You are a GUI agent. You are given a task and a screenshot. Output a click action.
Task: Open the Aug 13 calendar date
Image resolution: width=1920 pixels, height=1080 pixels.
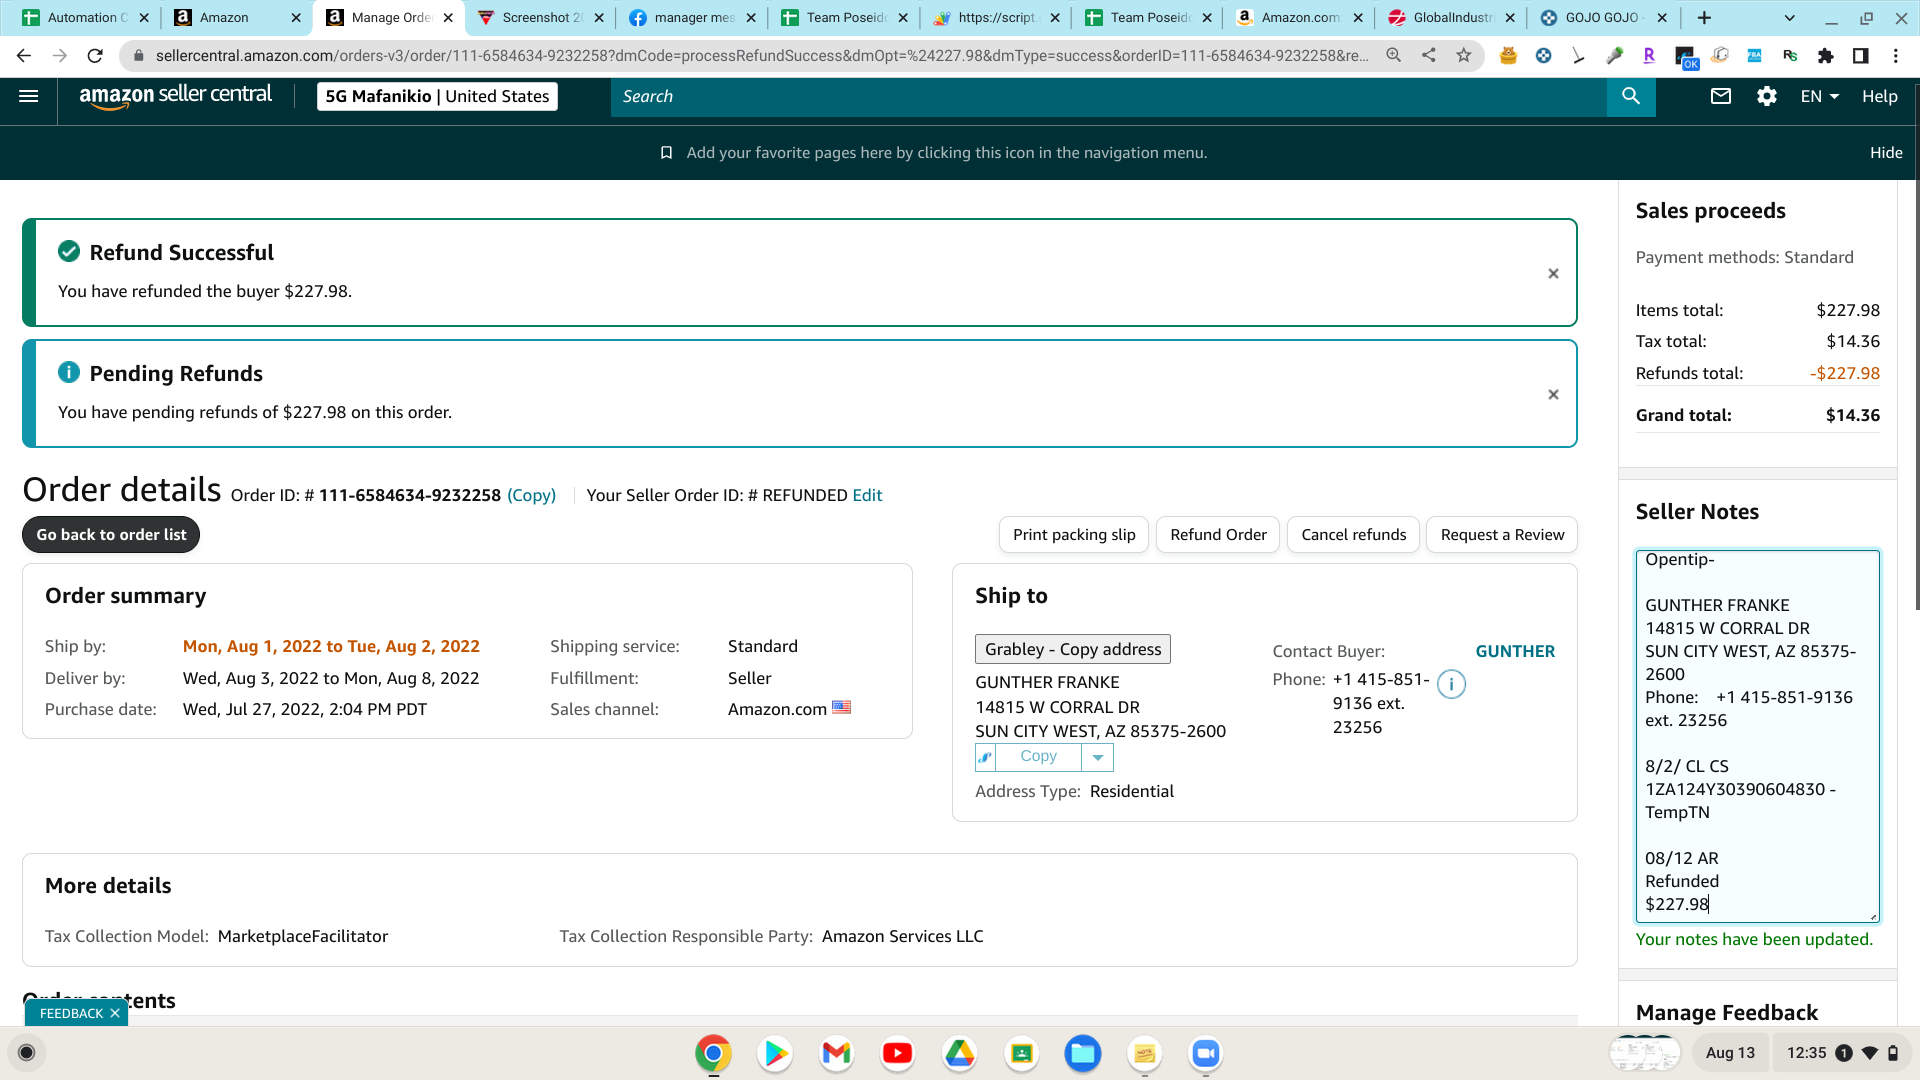1730,1053
